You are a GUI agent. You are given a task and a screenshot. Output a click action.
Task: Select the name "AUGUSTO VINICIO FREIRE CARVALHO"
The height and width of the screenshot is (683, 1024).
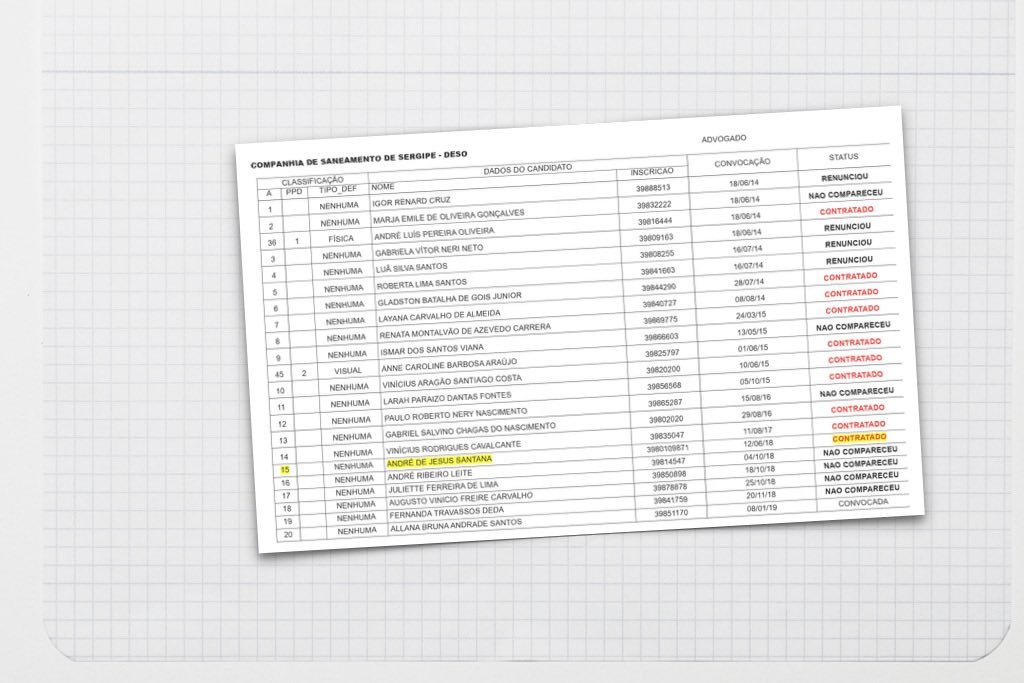coord(461,500)
